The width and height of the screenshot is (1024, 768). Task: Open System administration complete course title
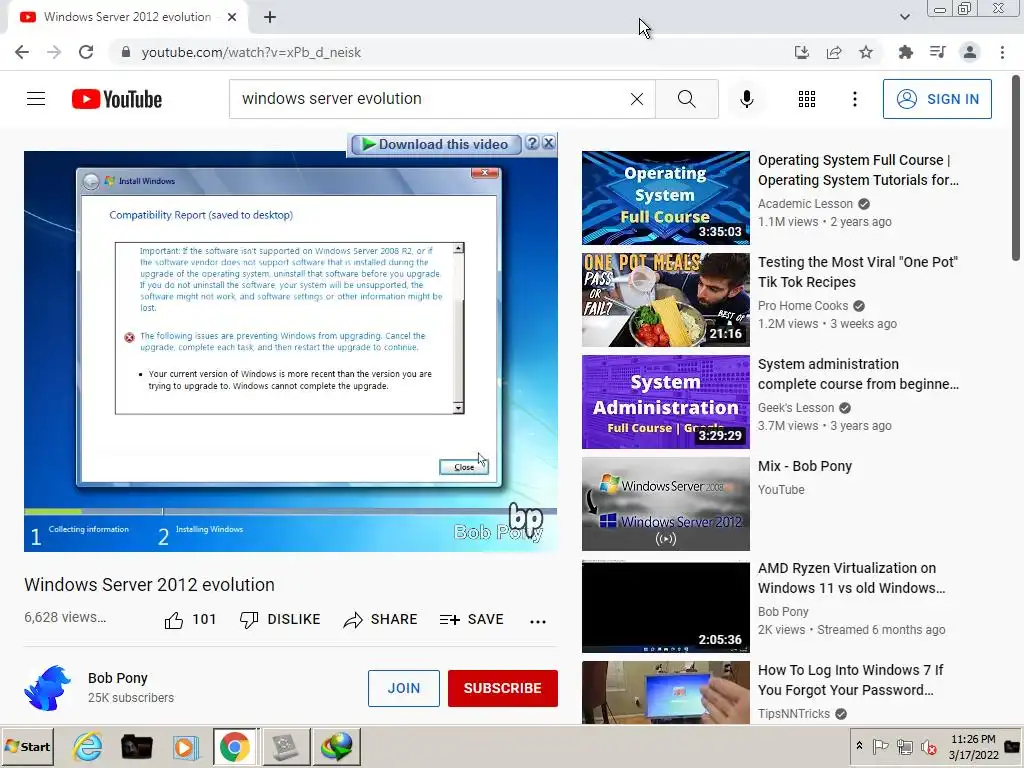(858, 374)
